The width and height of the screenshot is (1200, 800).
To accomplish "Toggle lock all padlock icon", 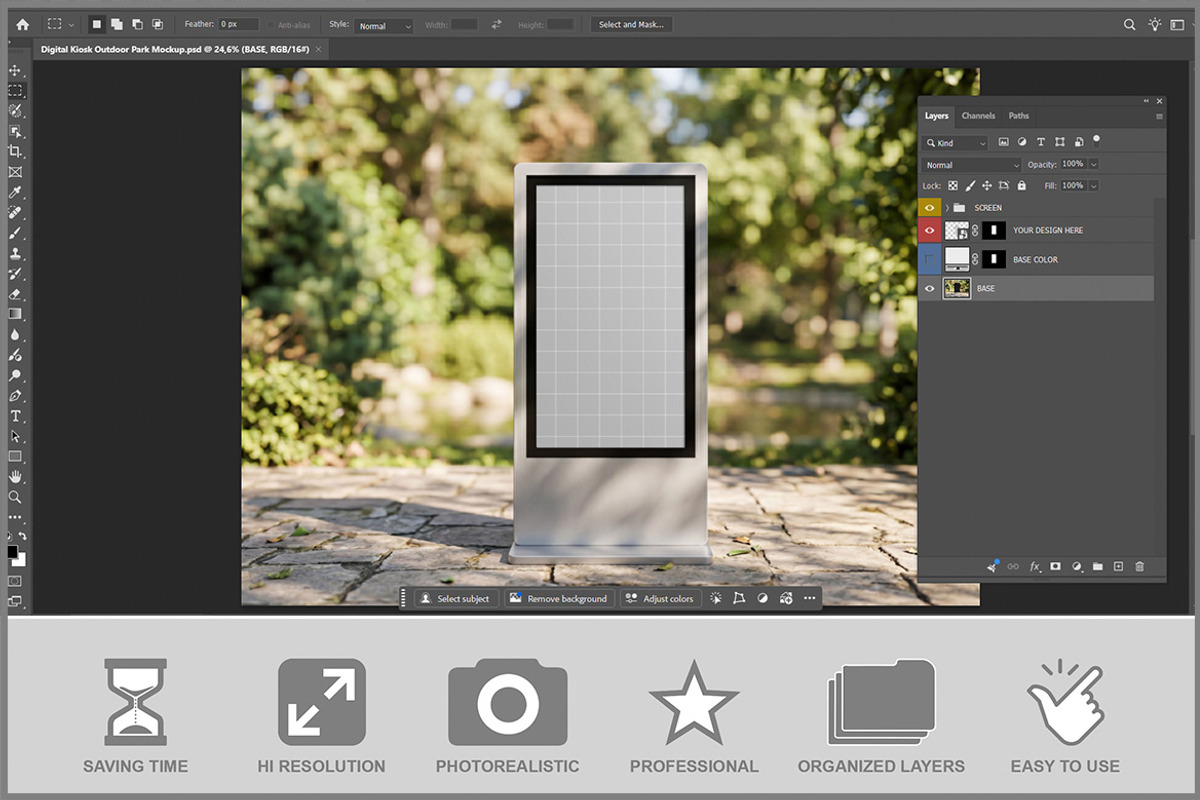I will click(1021, 186).
